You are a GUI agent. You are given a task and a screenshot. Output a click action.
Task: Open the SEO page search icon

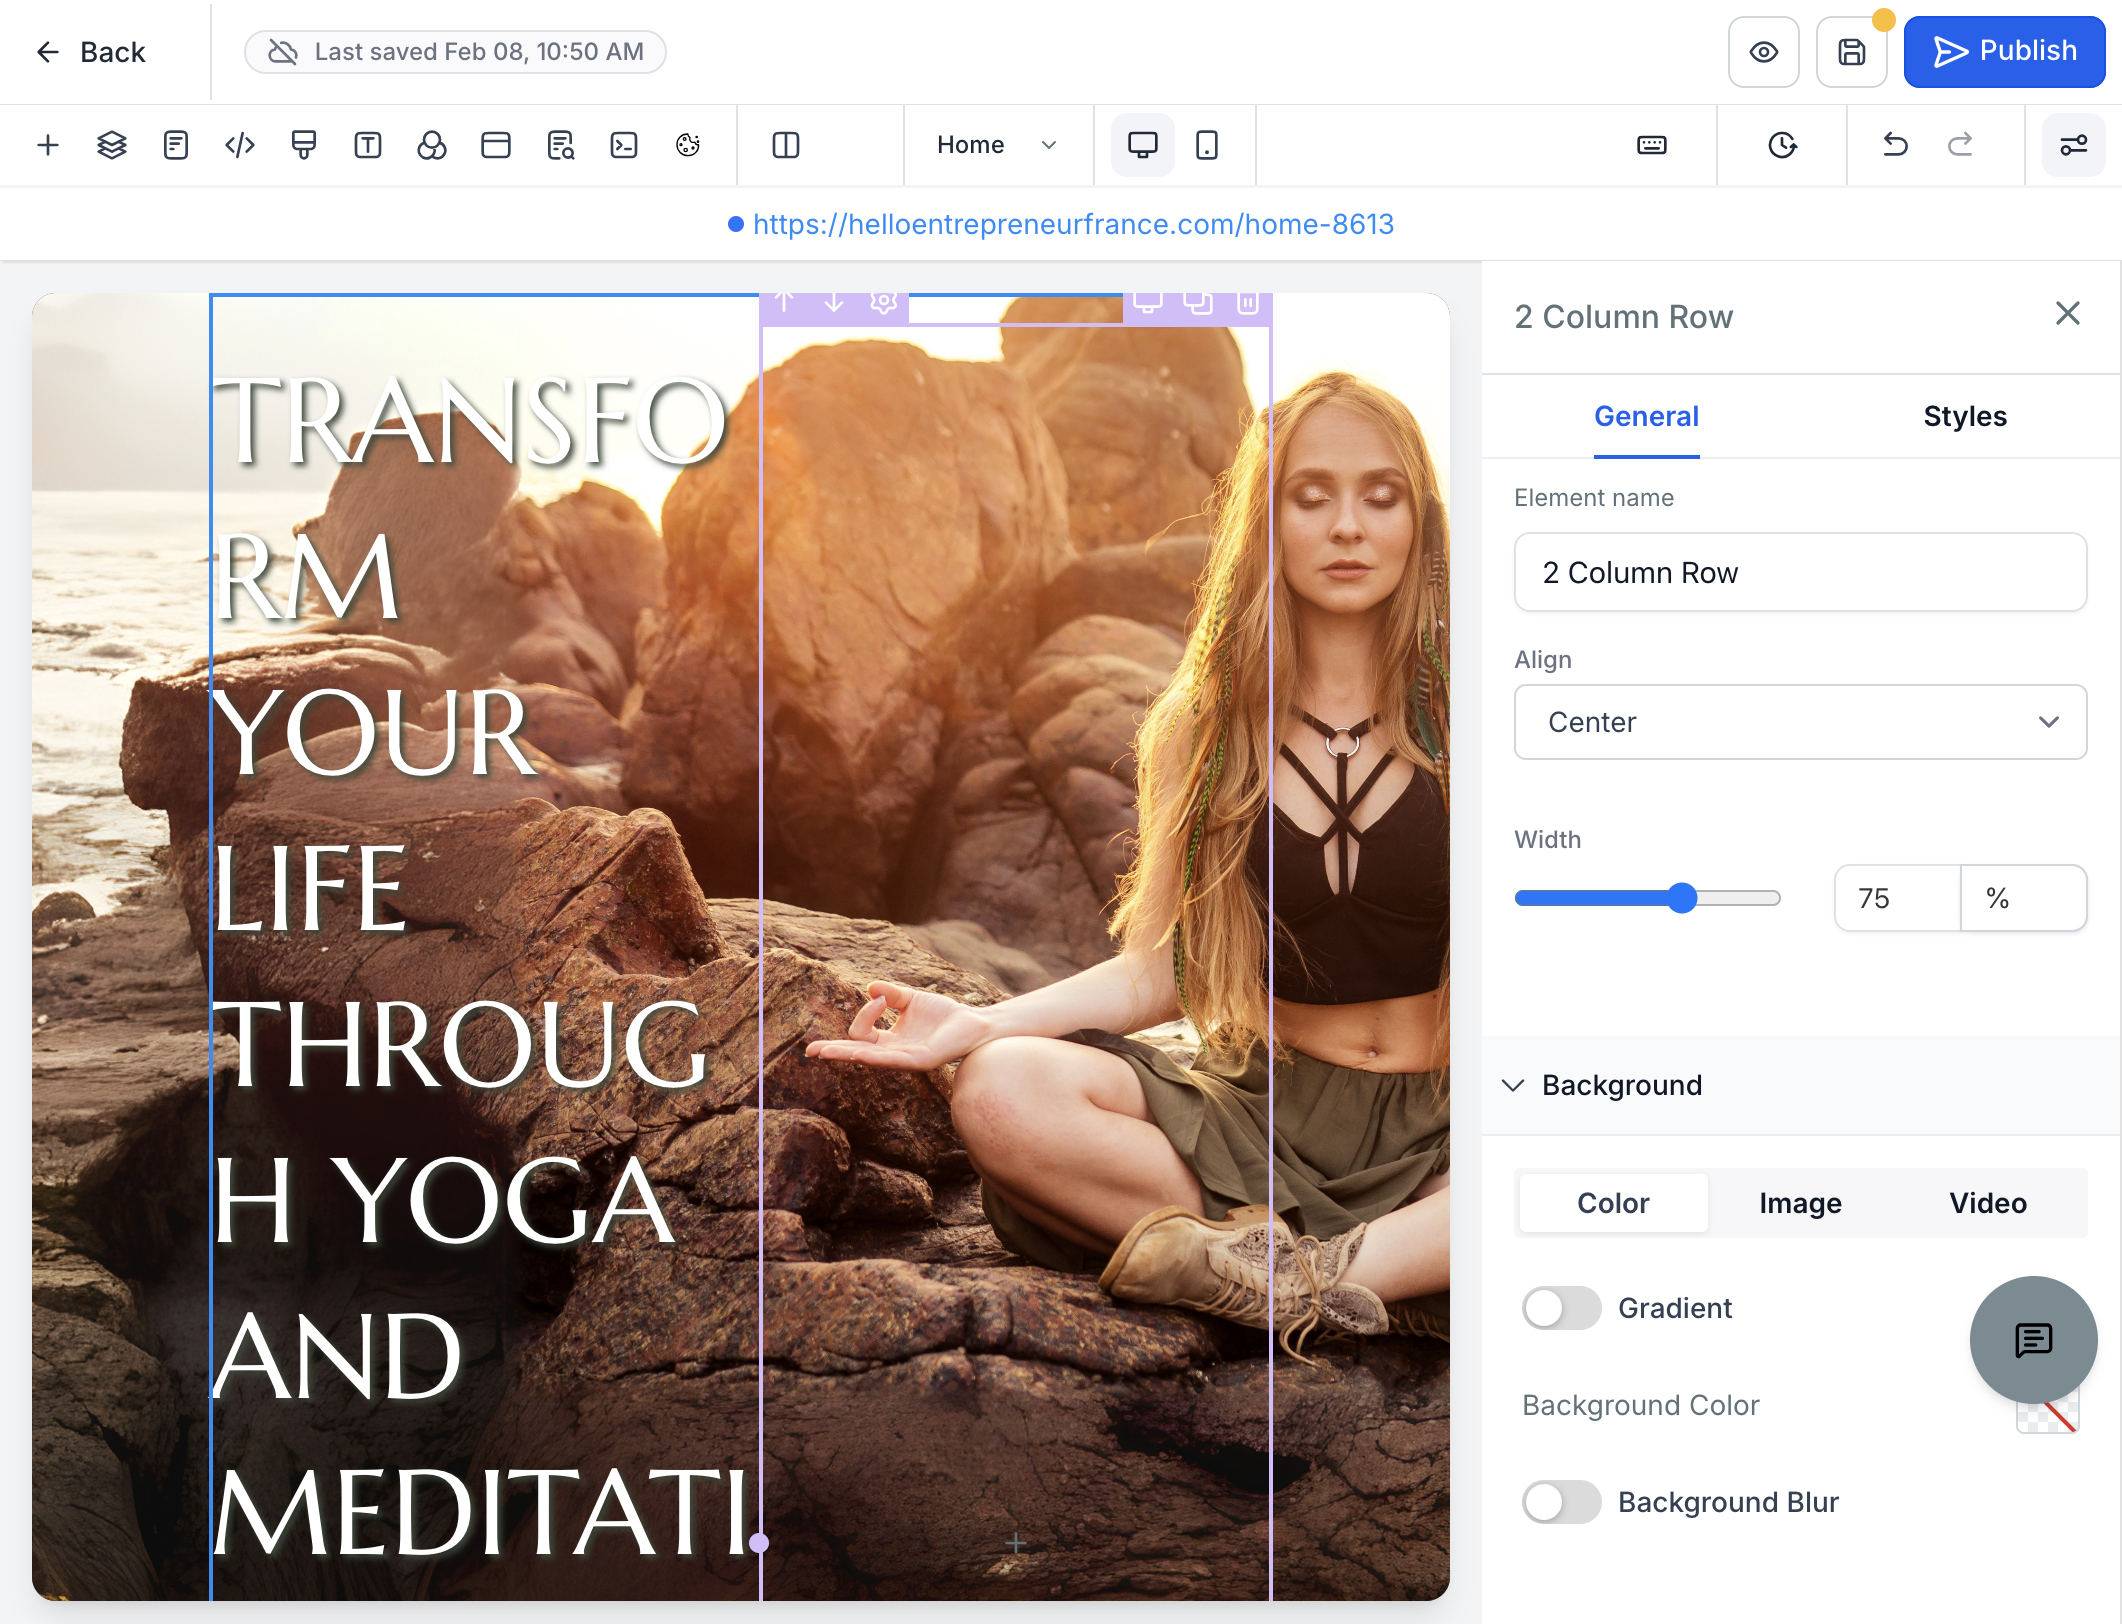[560, 146]
